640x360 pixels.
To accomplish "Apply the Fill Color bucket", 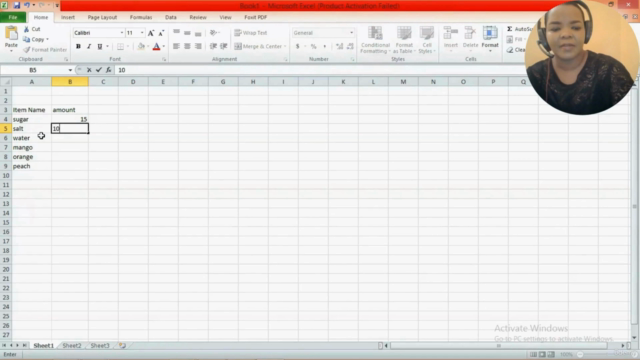I will [141, 47].
